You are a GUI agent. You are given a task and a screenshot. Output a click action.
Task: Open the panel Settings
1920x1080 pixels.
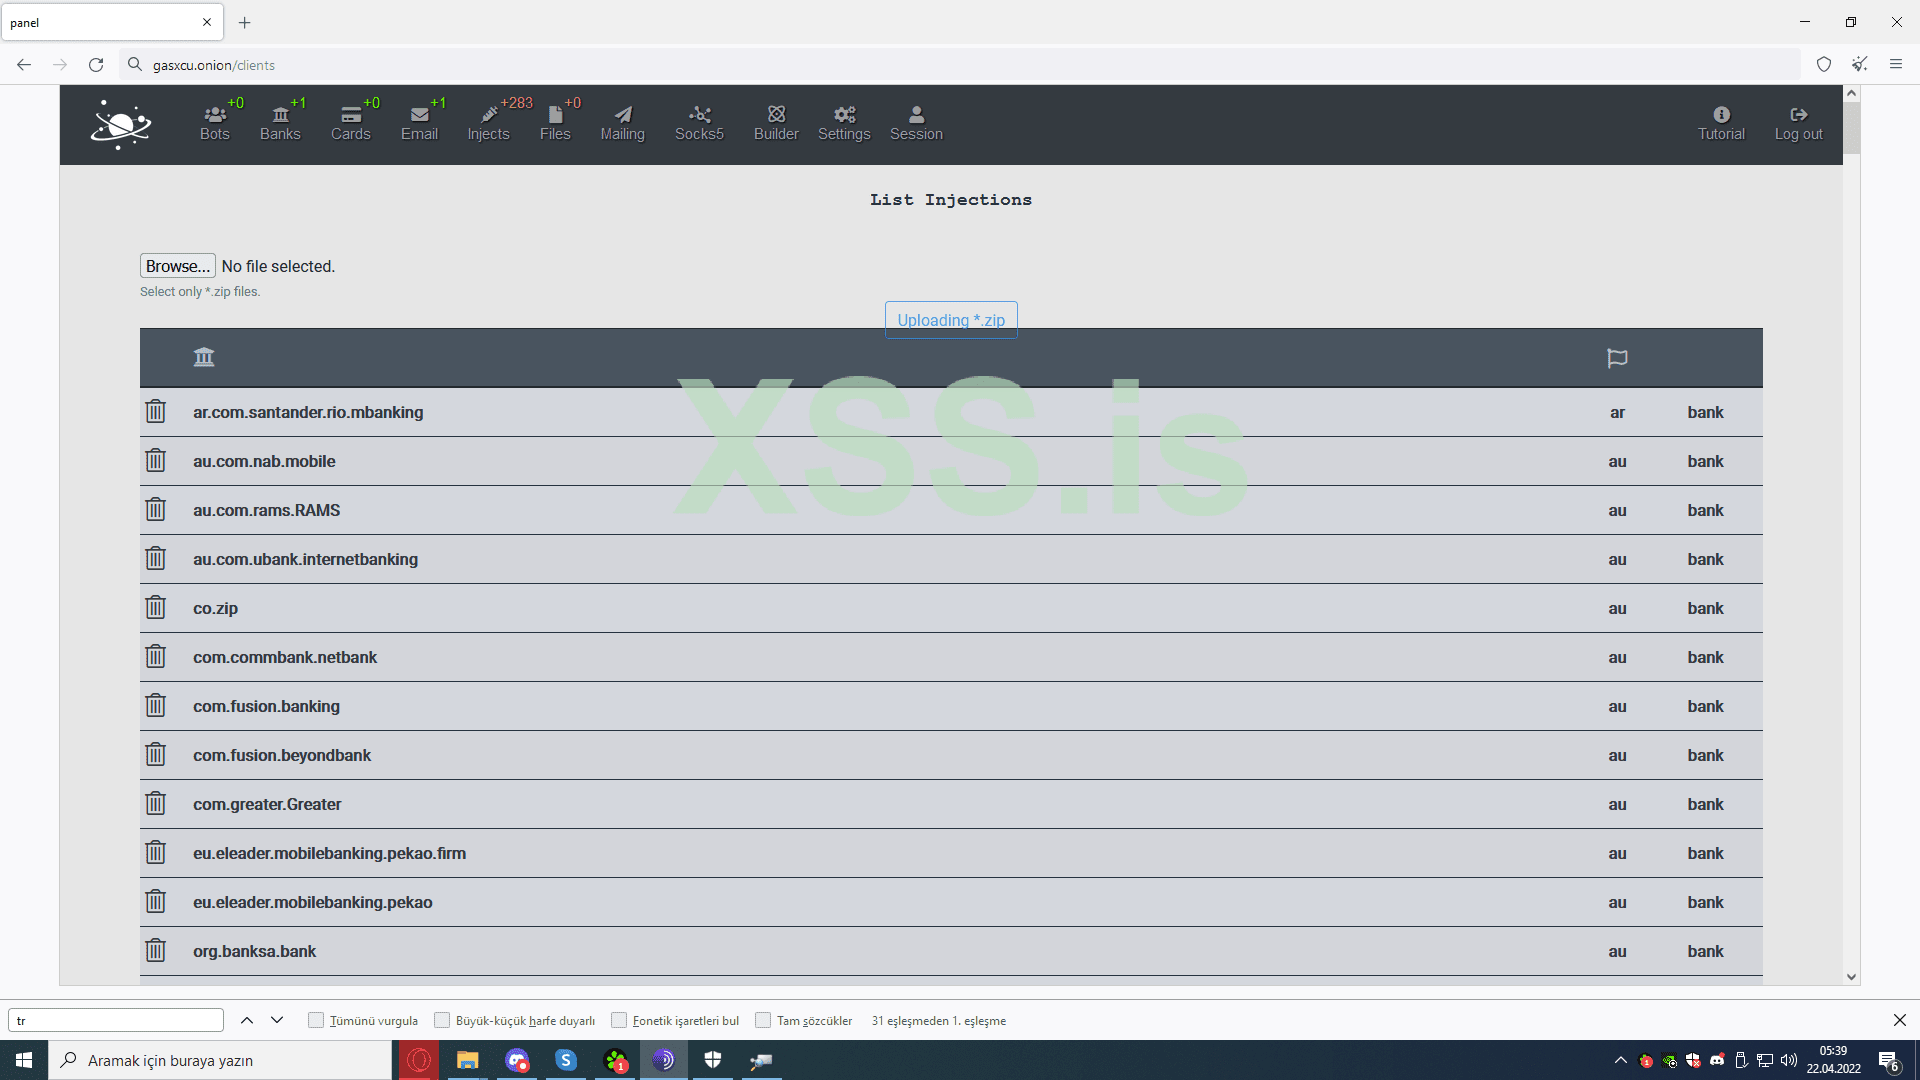844,122
